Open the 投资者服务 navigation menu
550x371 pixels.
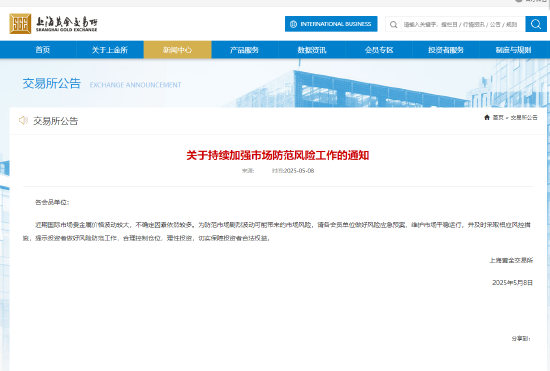click(x=446, y=50)
